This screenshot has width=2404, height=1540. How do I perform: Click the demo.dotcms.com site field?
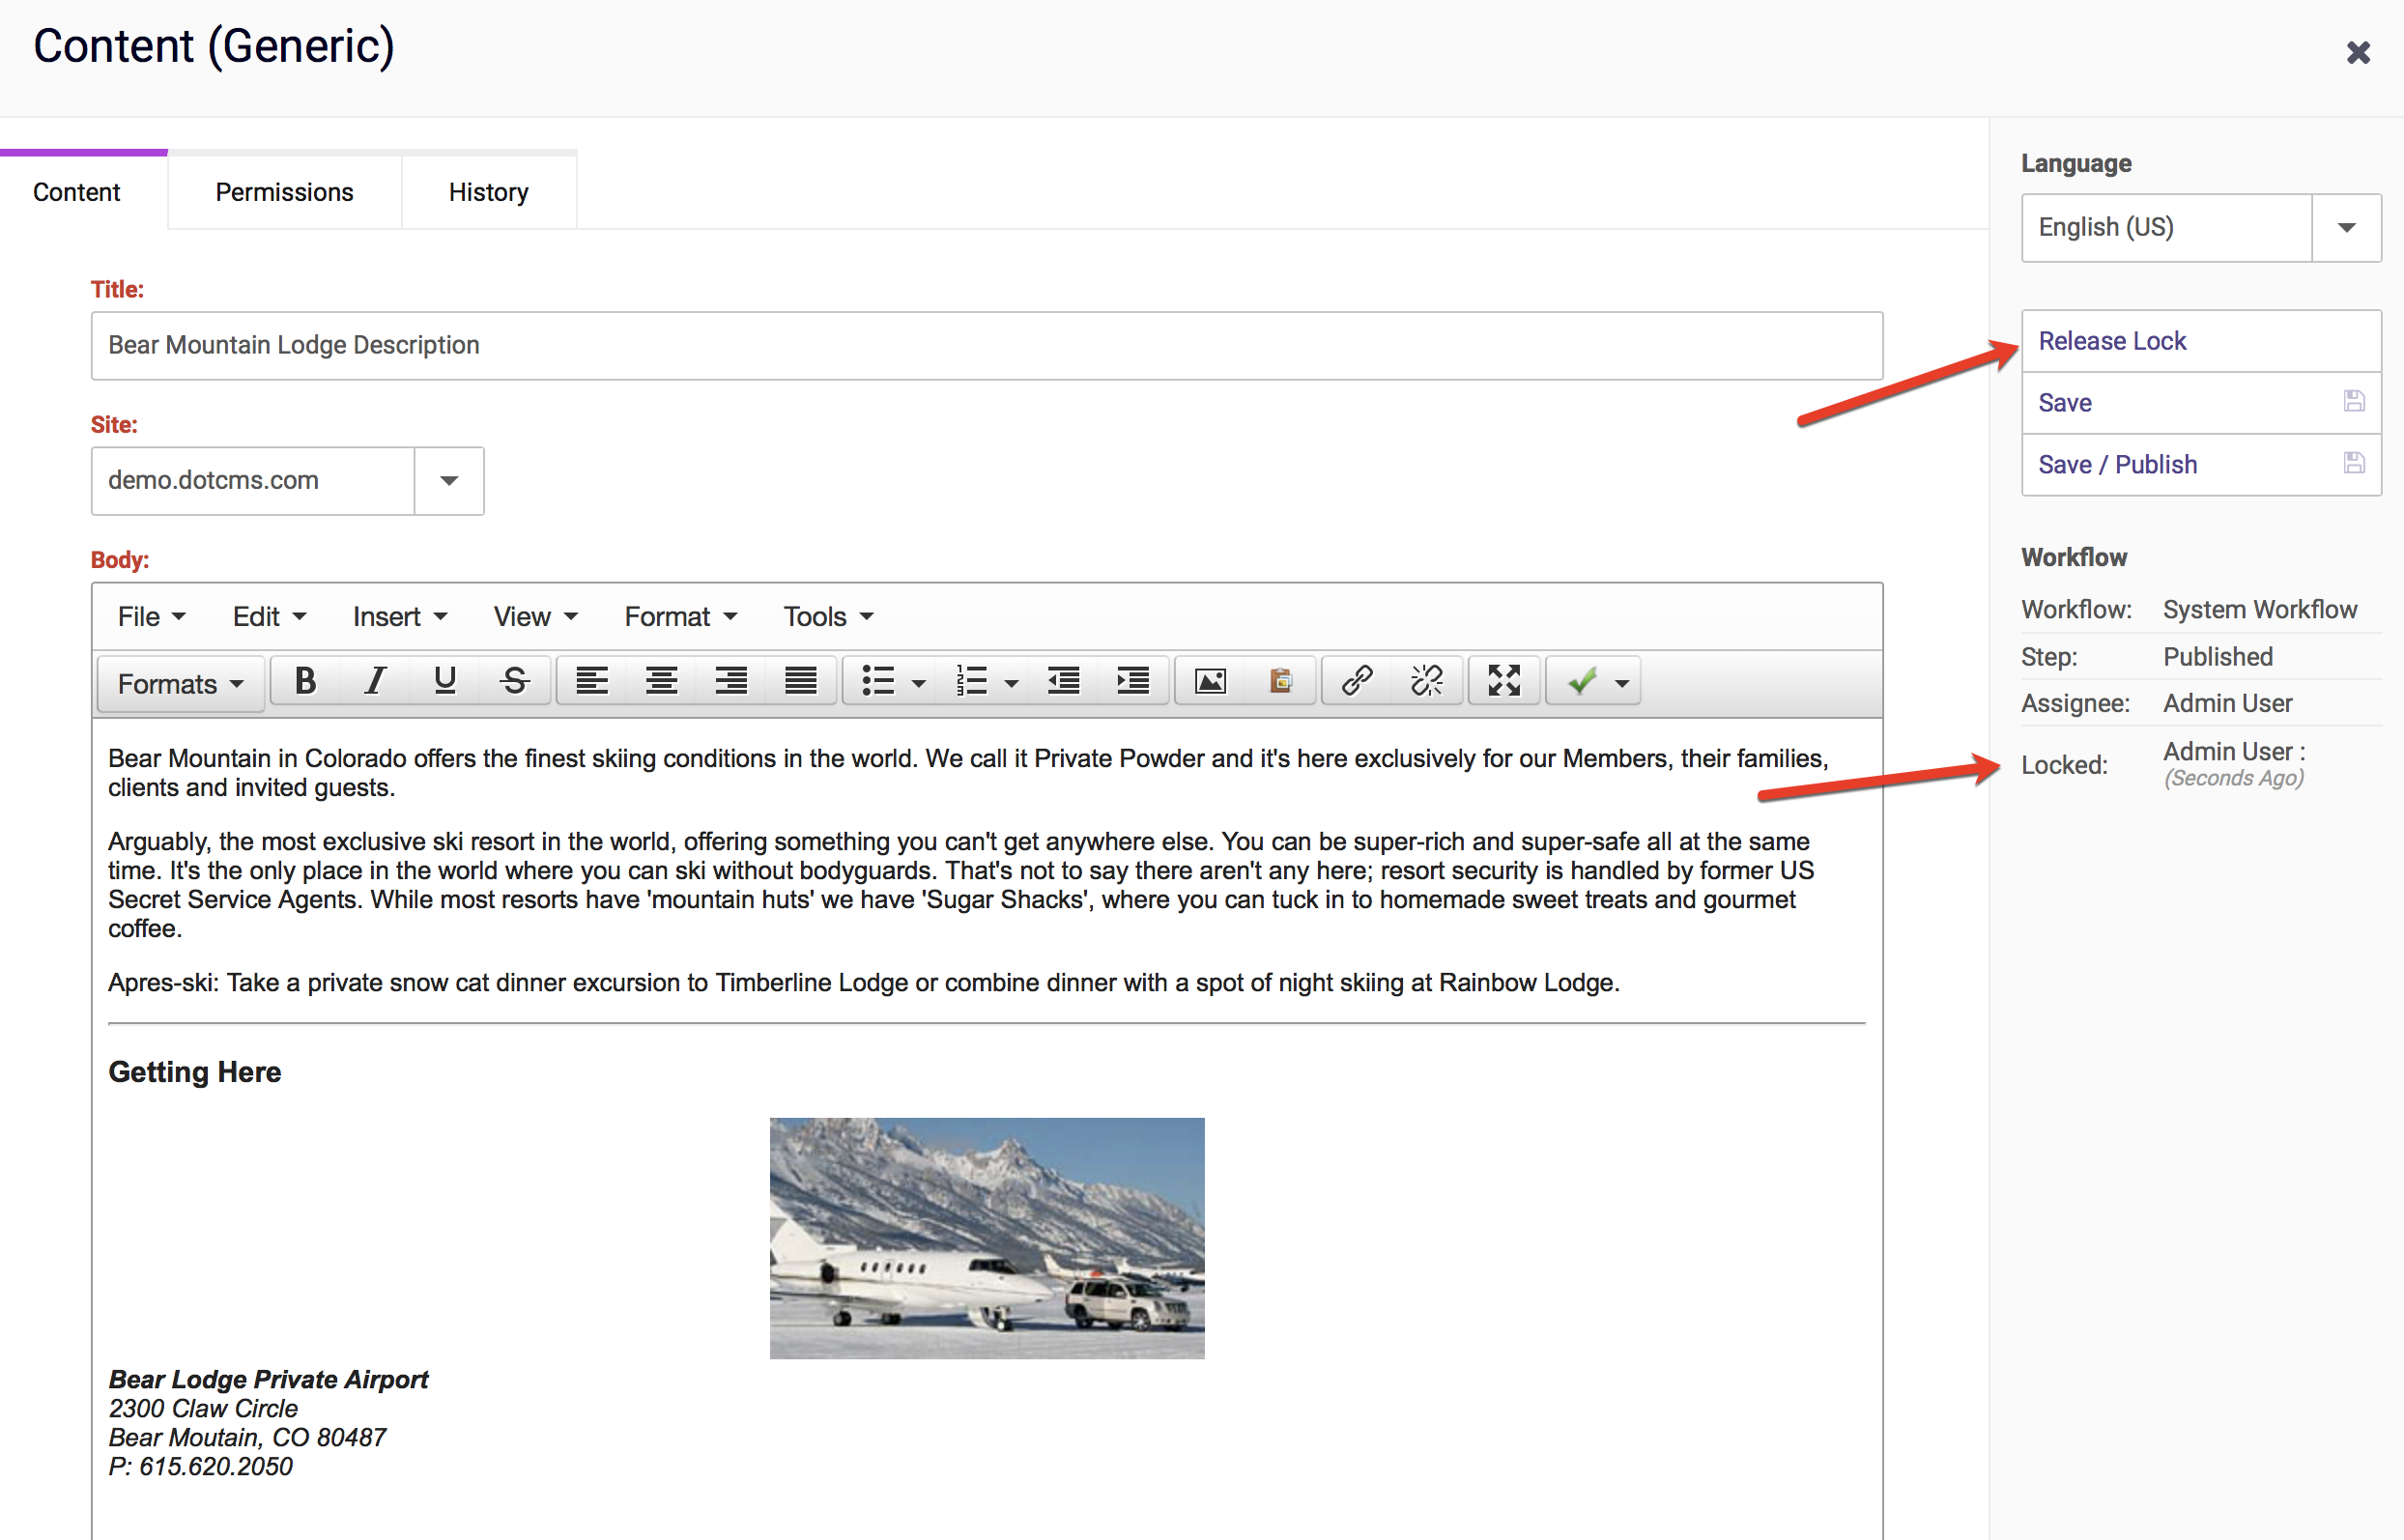tap(253, 481)
